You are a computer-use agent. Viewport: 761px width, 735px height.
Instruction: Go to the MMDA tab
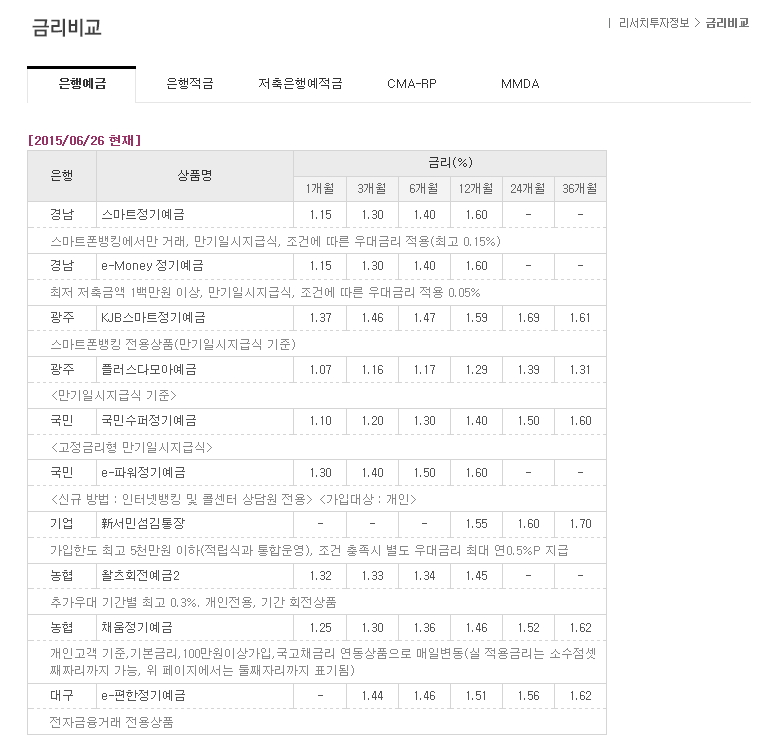520,84
